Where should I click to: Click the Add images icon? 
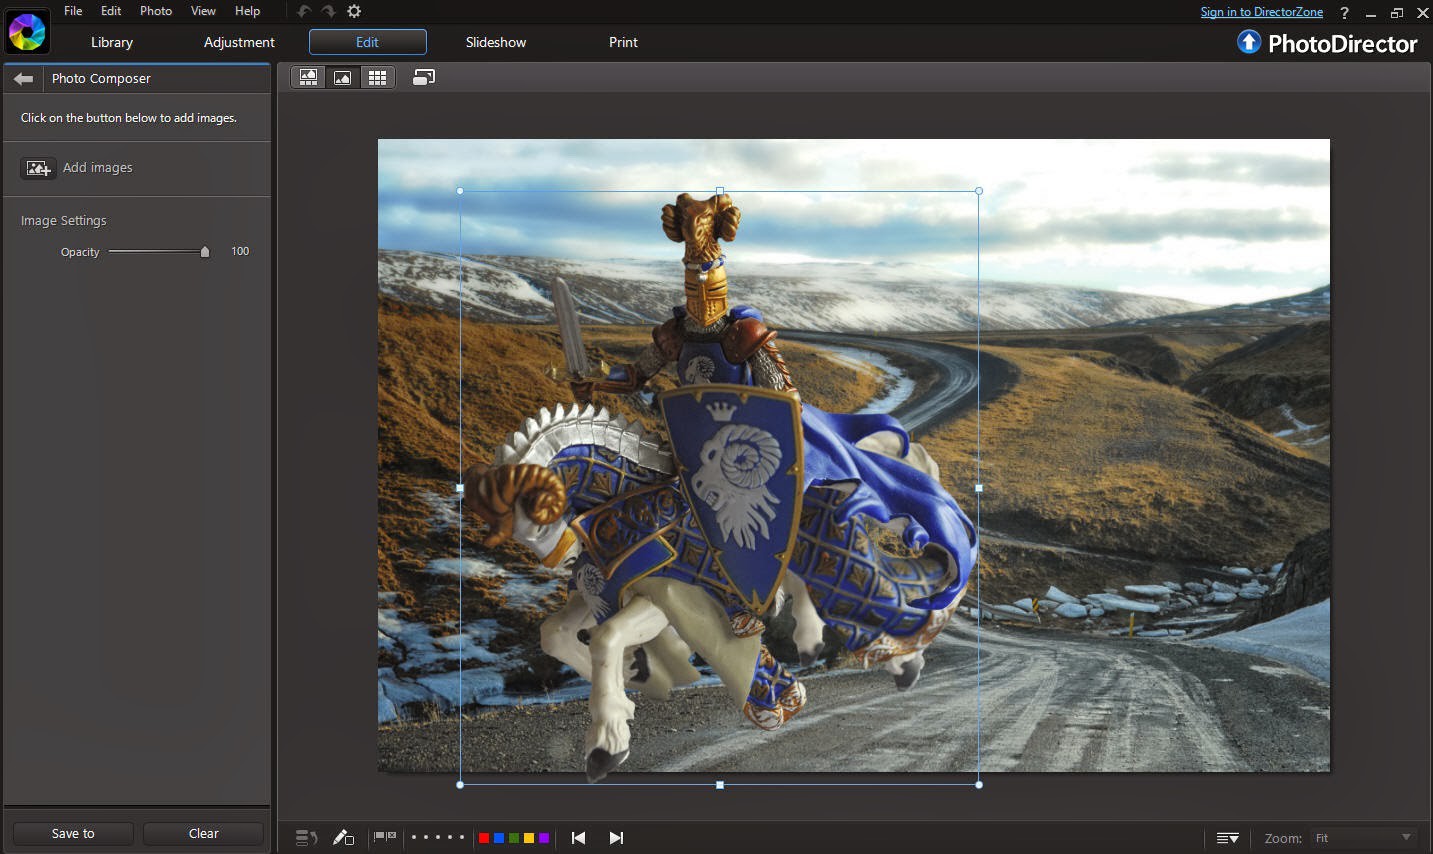click(38, 168)
